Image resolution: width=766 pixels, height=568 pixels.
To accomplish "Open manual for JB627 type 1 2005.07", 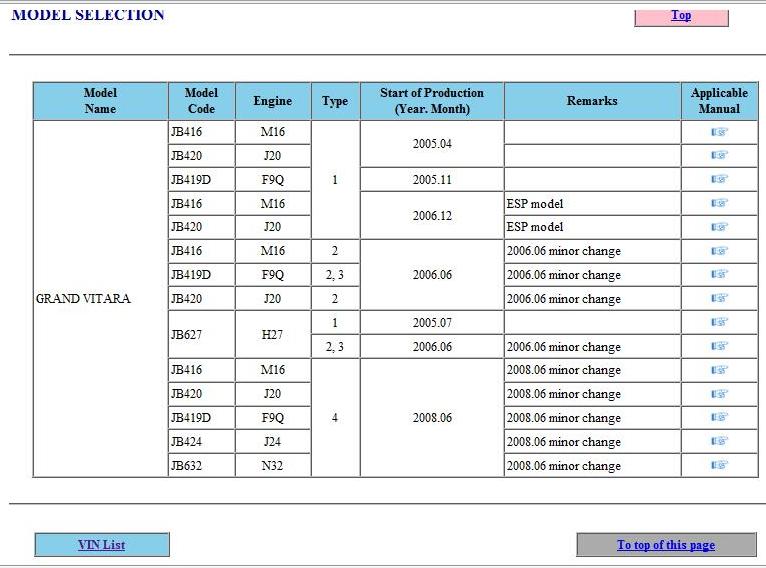I will (x=719, y=322).
